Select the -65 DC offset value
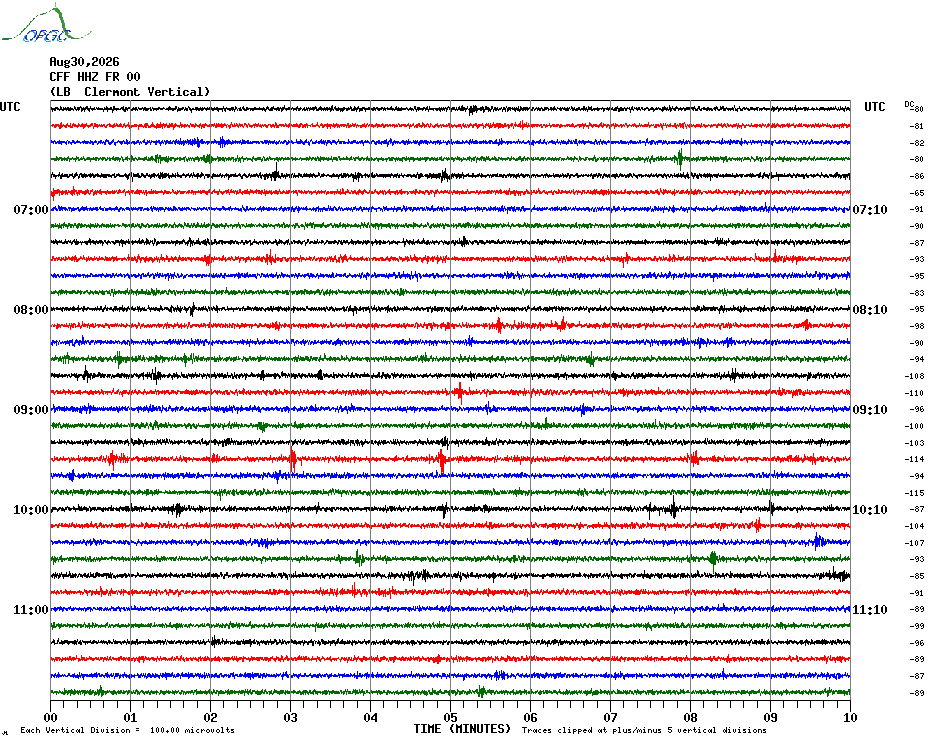 pyautogui.click(x=916, y=193)
